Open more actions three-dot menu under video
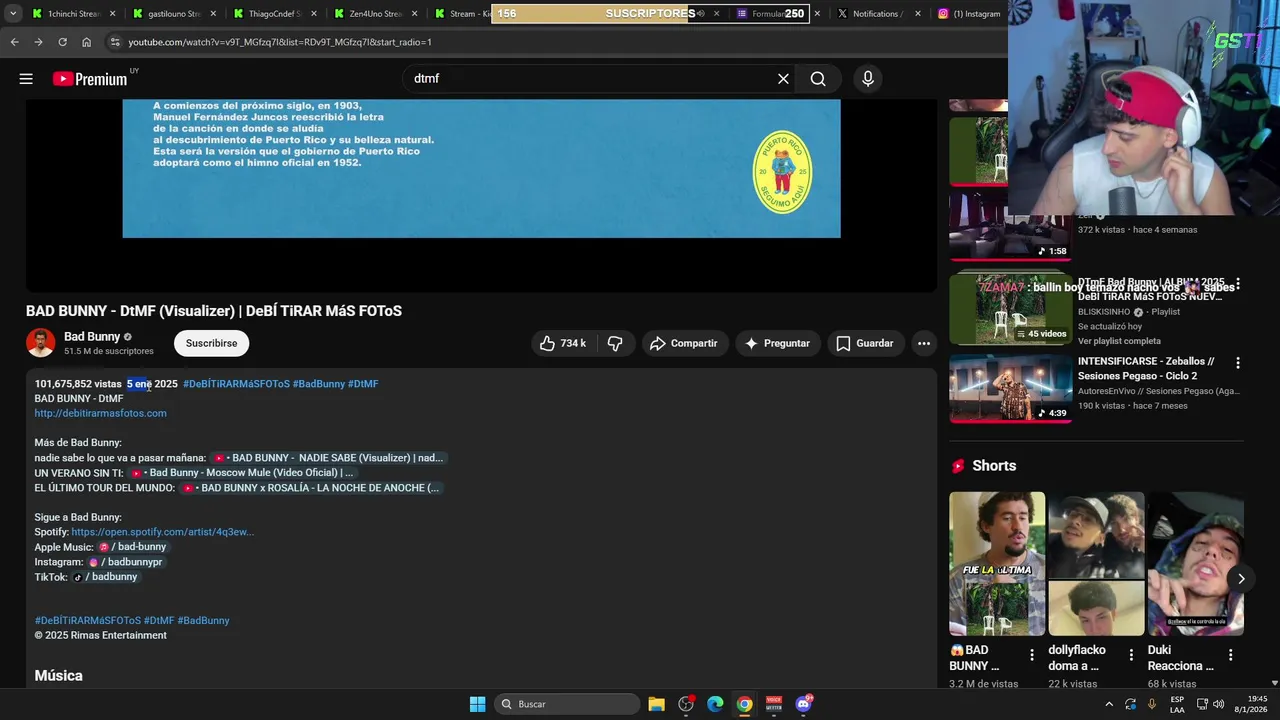 [x=924, y=343]
